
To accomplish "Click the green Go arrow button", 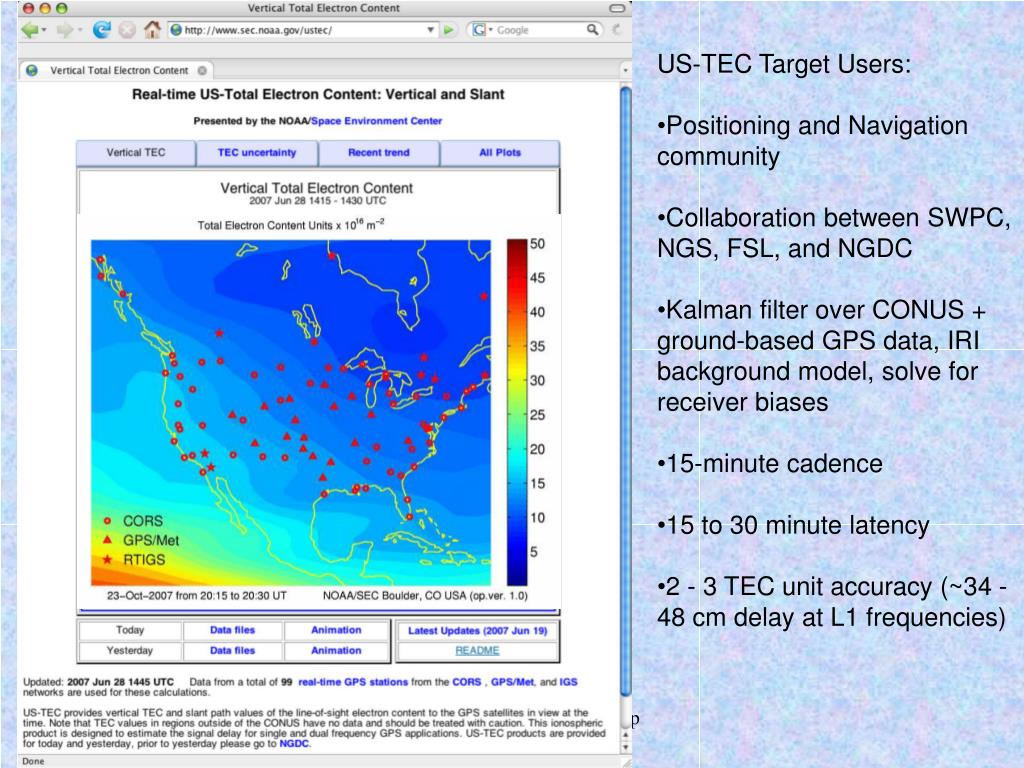I will pyautogui.click(x=448, y=30).
